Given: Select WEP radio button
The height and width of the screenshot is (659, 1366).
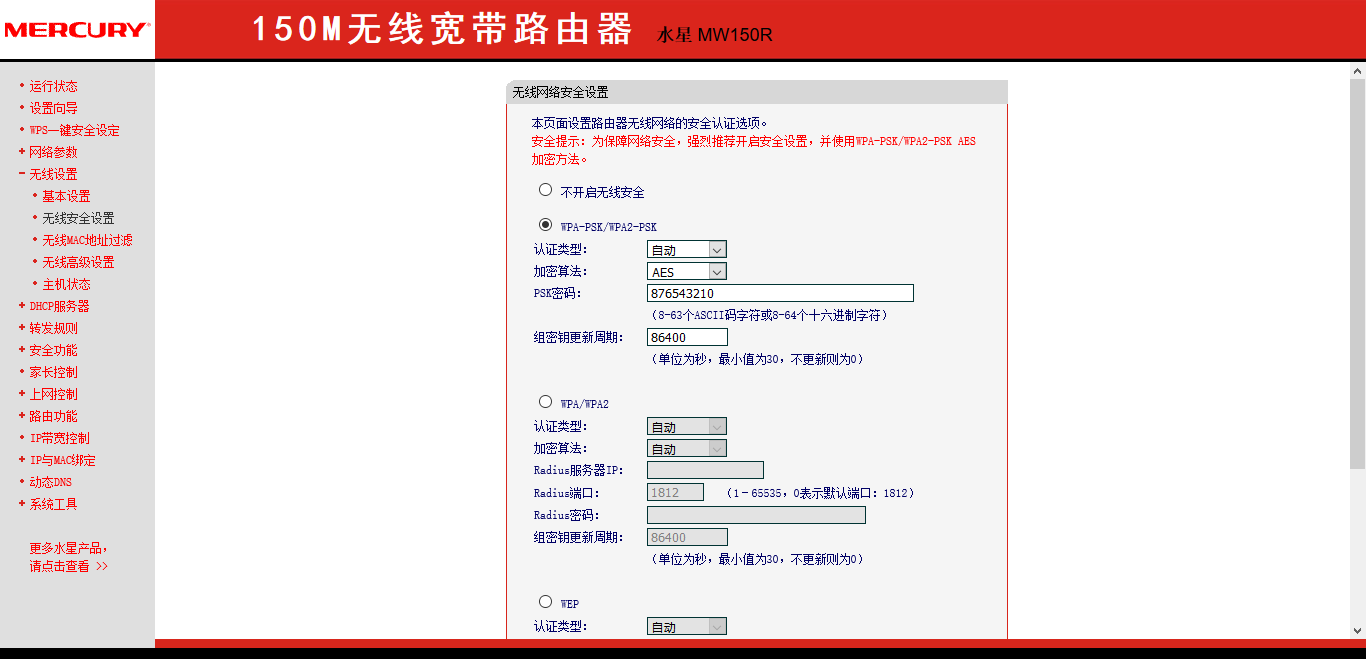Looking at the screenshot, I should coord(545,602).
